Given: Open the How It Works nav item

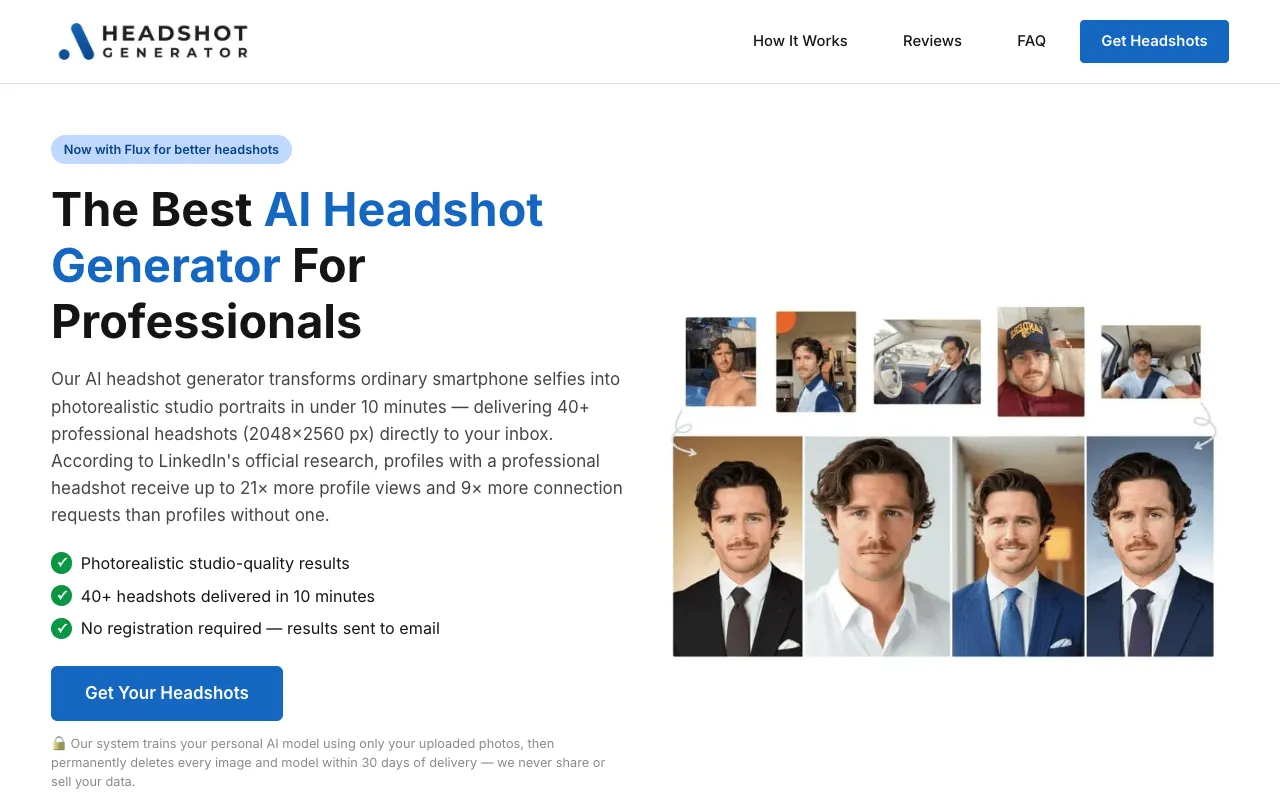Looking at the screenshot, I should click(800, 41).
